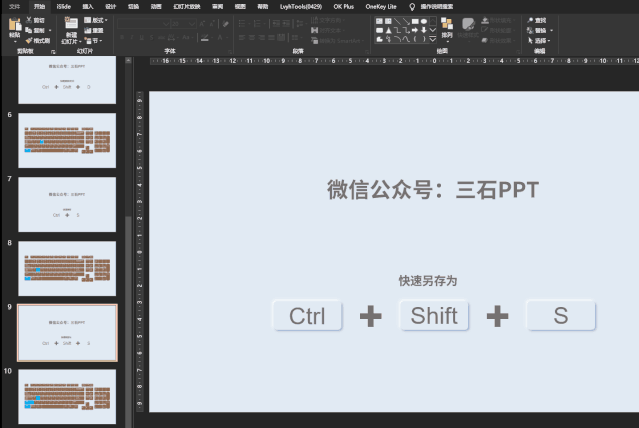Open the font name combo box
The image size is (639, 428).
tap(143, 24)
